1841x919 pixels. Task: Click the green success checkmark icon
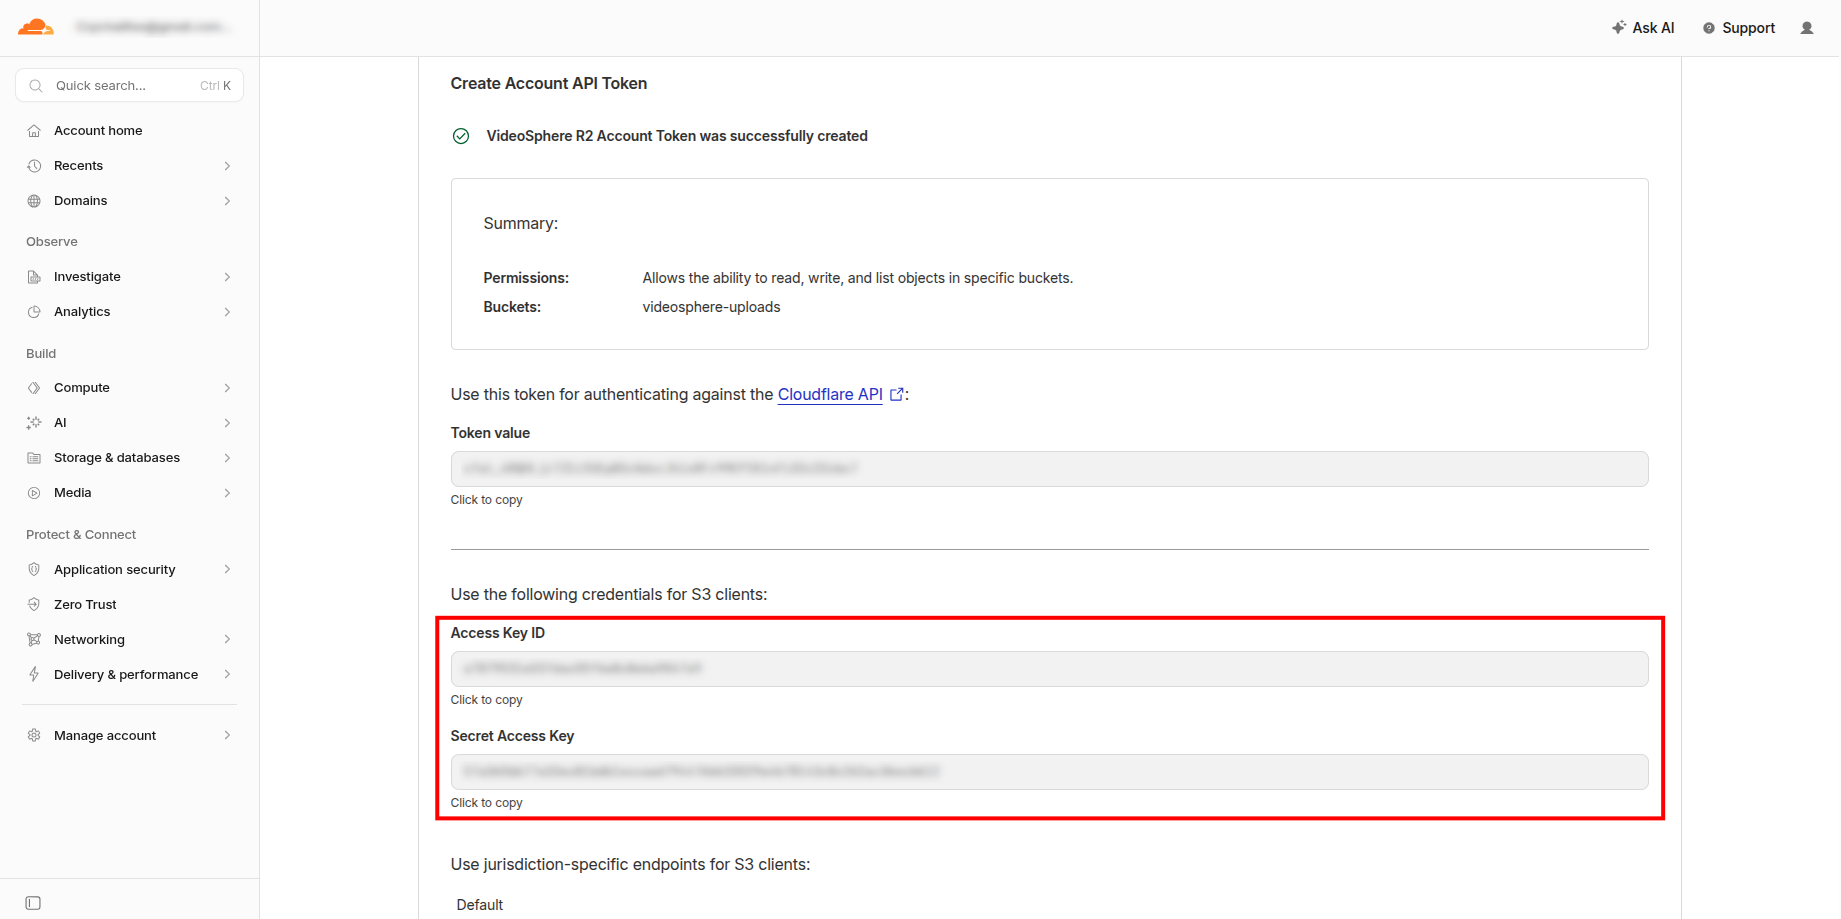[461, 136]
